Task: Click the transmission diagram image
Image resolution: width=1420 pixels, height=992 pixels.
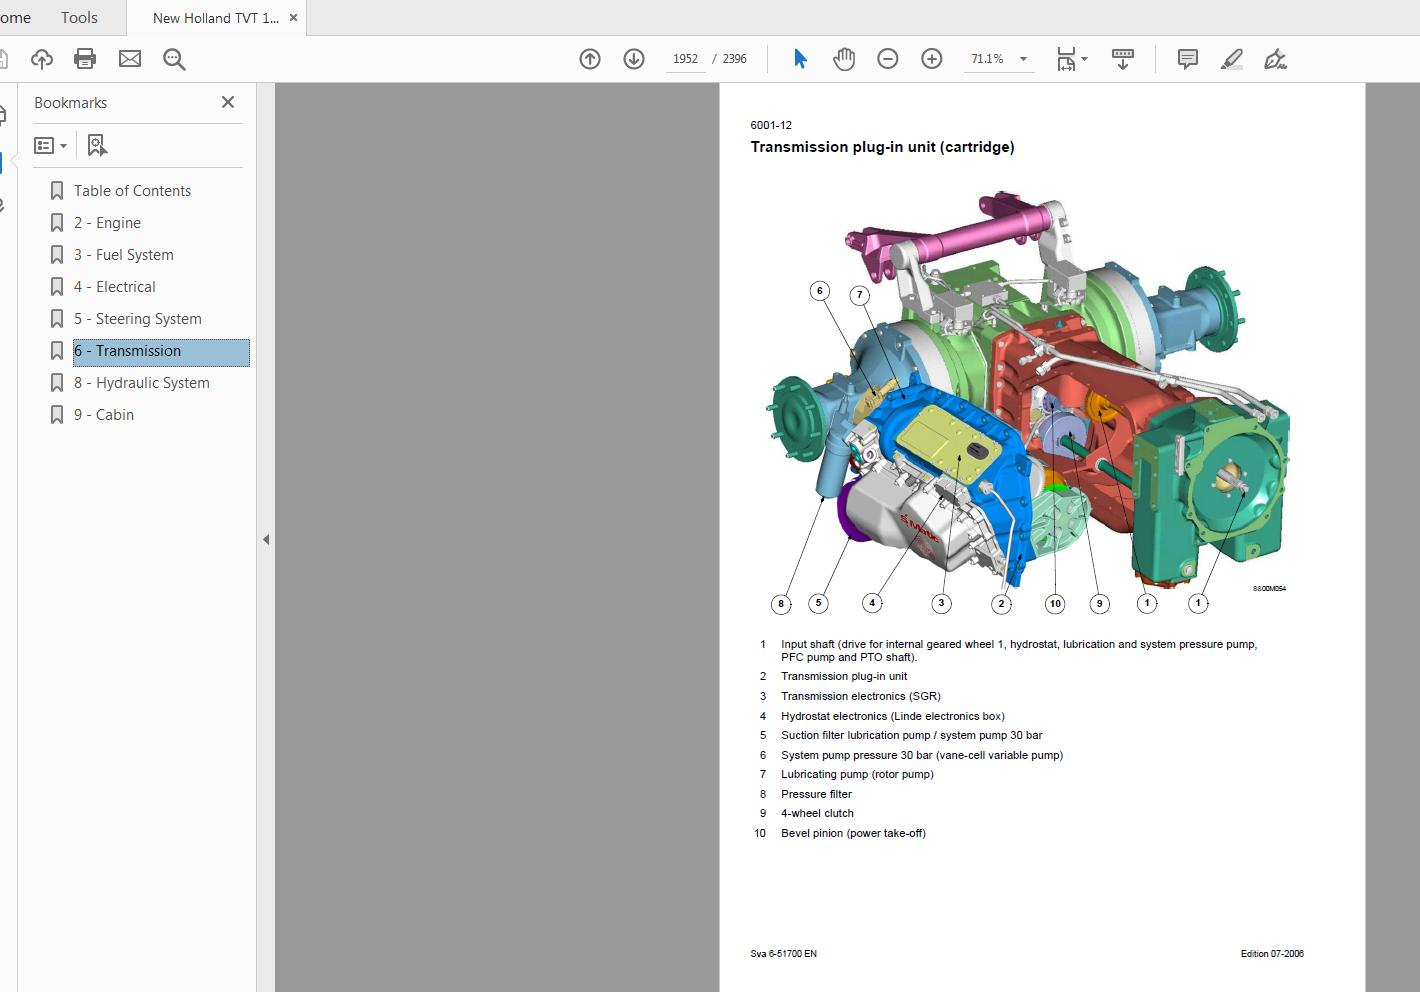Action: [x=1028, y=402]
